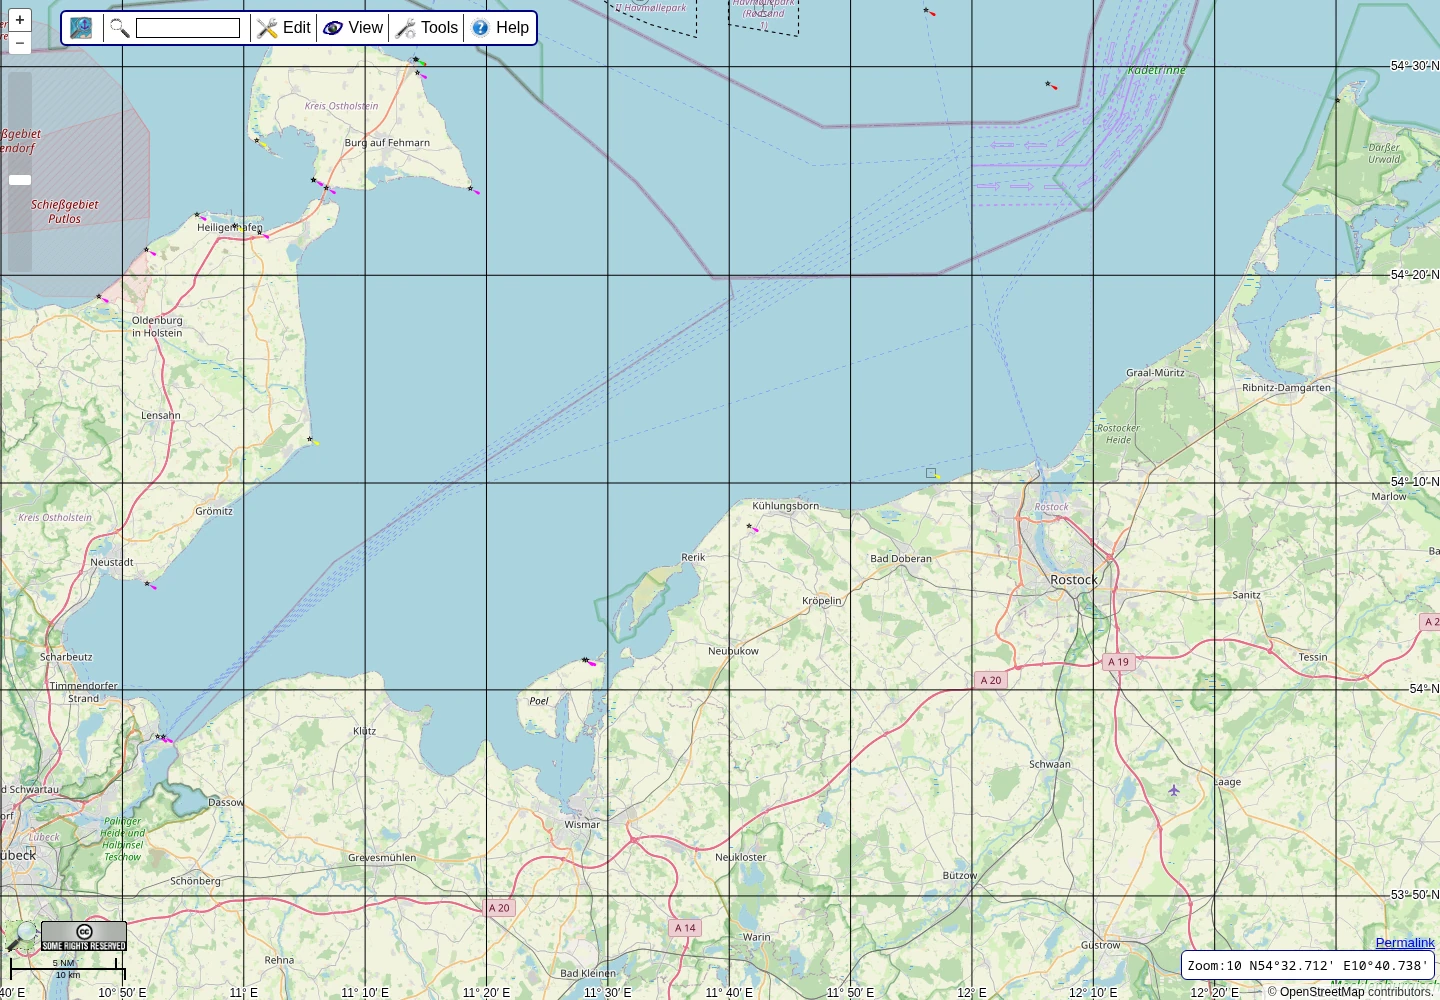Click the Grömitz label
Image resolution: width=1440 pixels, height=1000 pixels.
click(214, 511)
